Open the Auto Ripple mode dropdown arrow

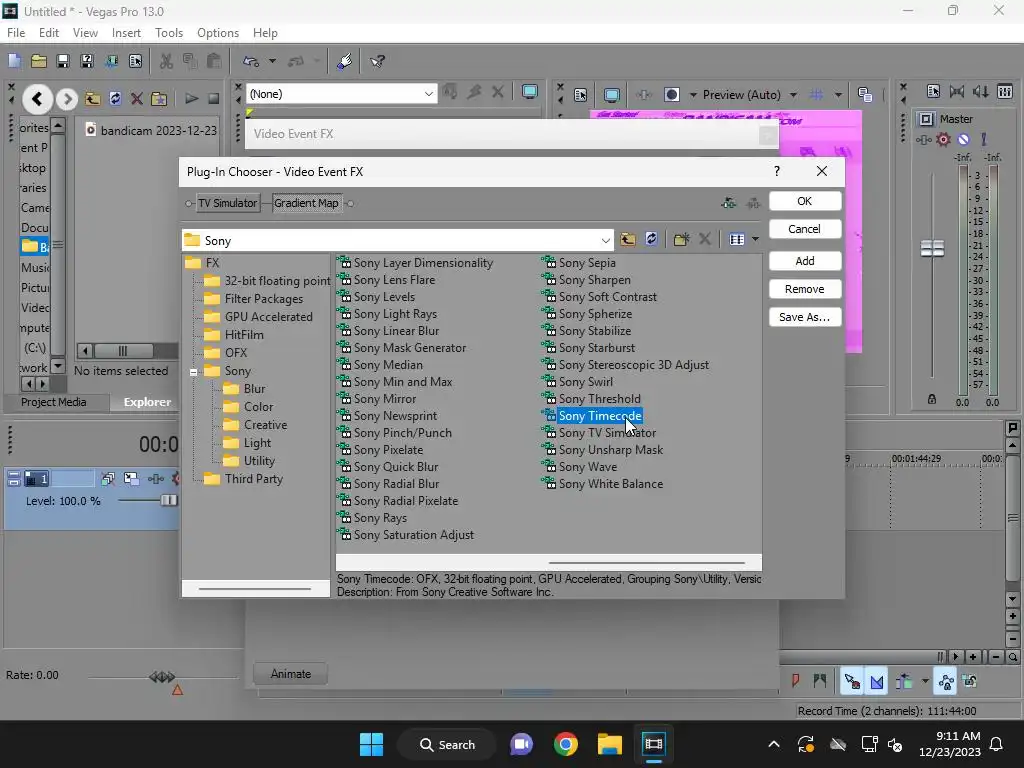click(925, 682)
